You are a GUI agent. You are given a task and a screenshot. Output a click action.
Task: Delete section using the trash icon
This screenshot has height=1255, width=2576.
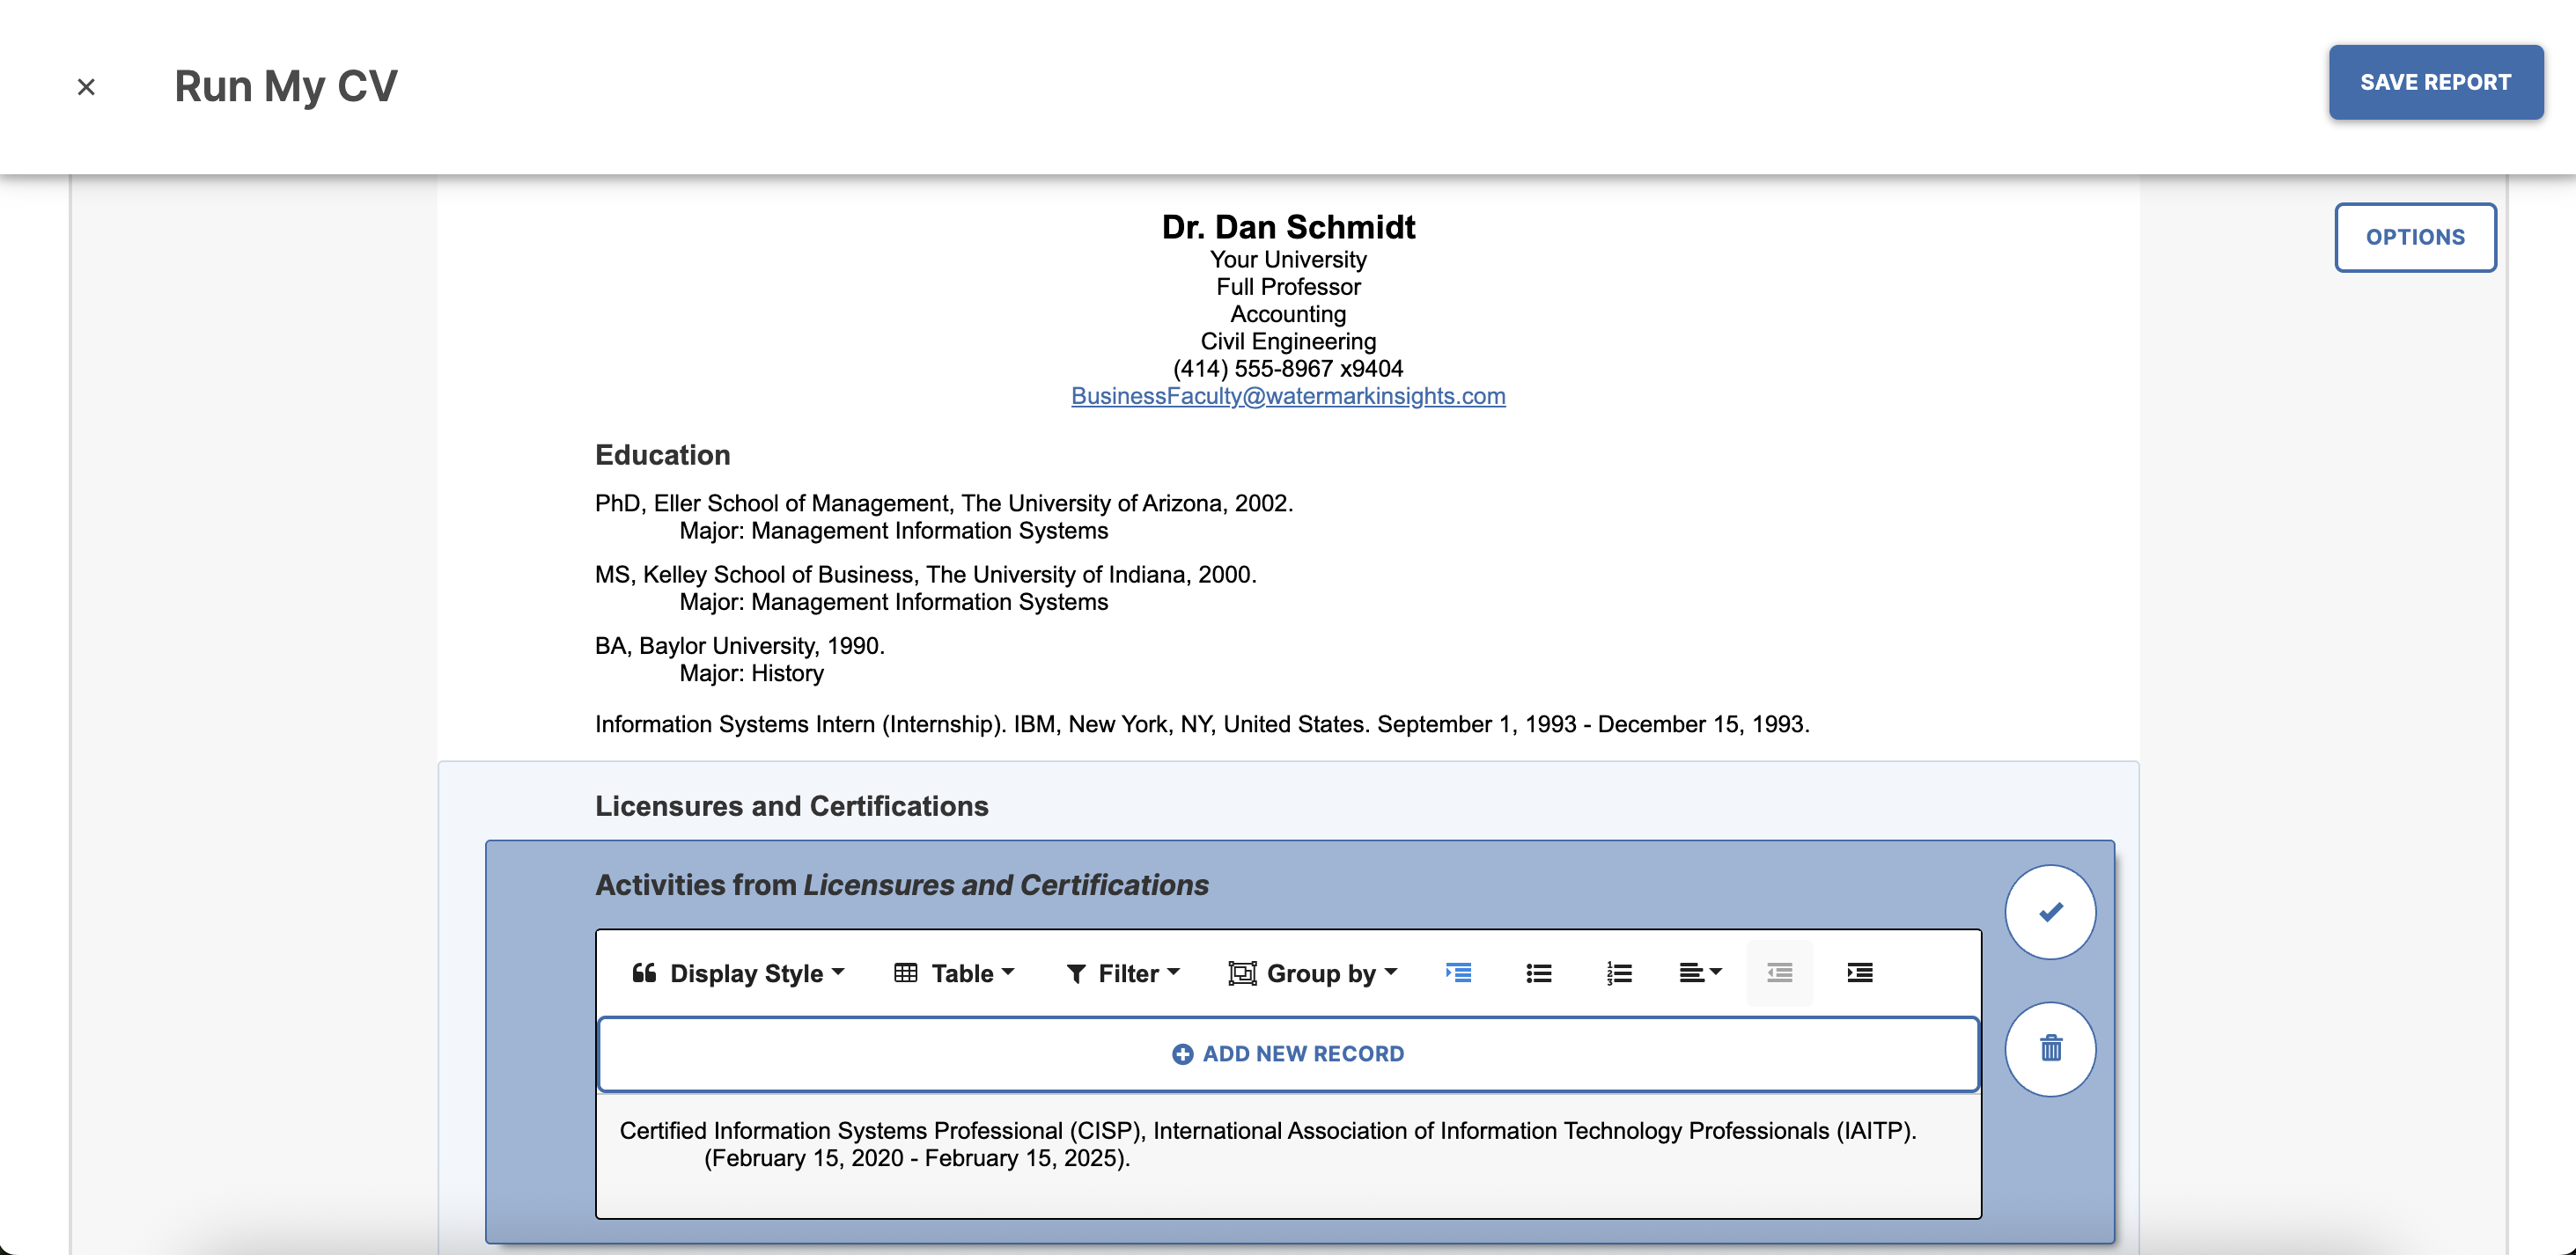[2050, 1049]
